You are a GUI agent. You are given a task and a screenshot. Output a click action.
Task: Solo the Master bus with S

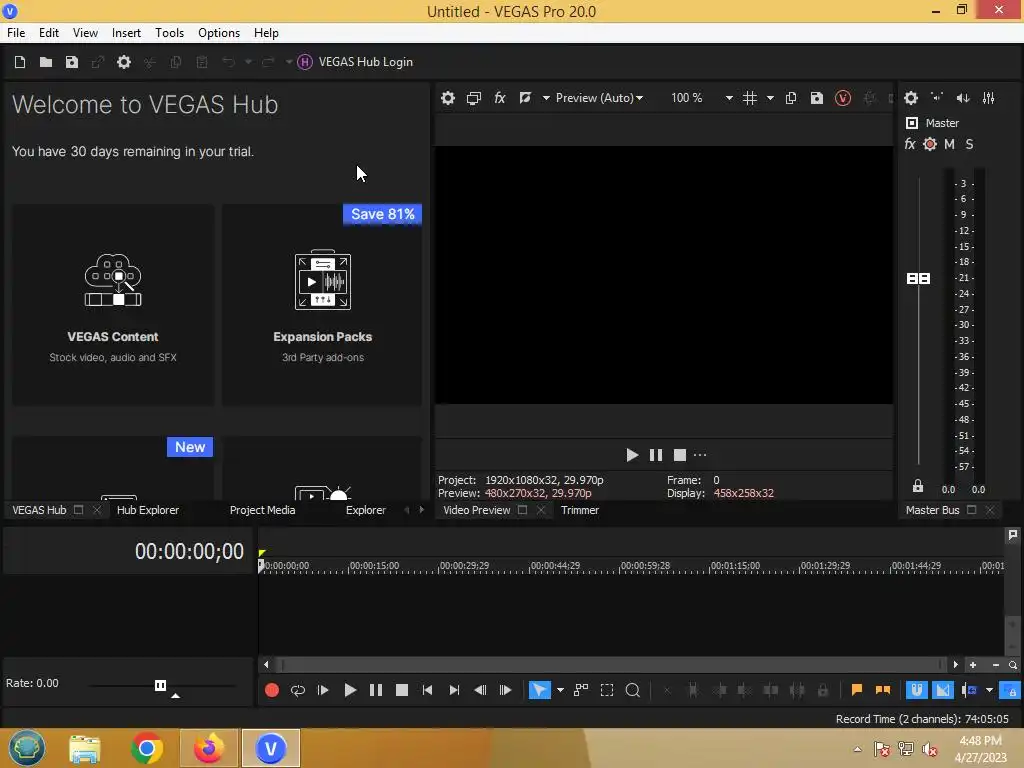(x=969, y=144)
